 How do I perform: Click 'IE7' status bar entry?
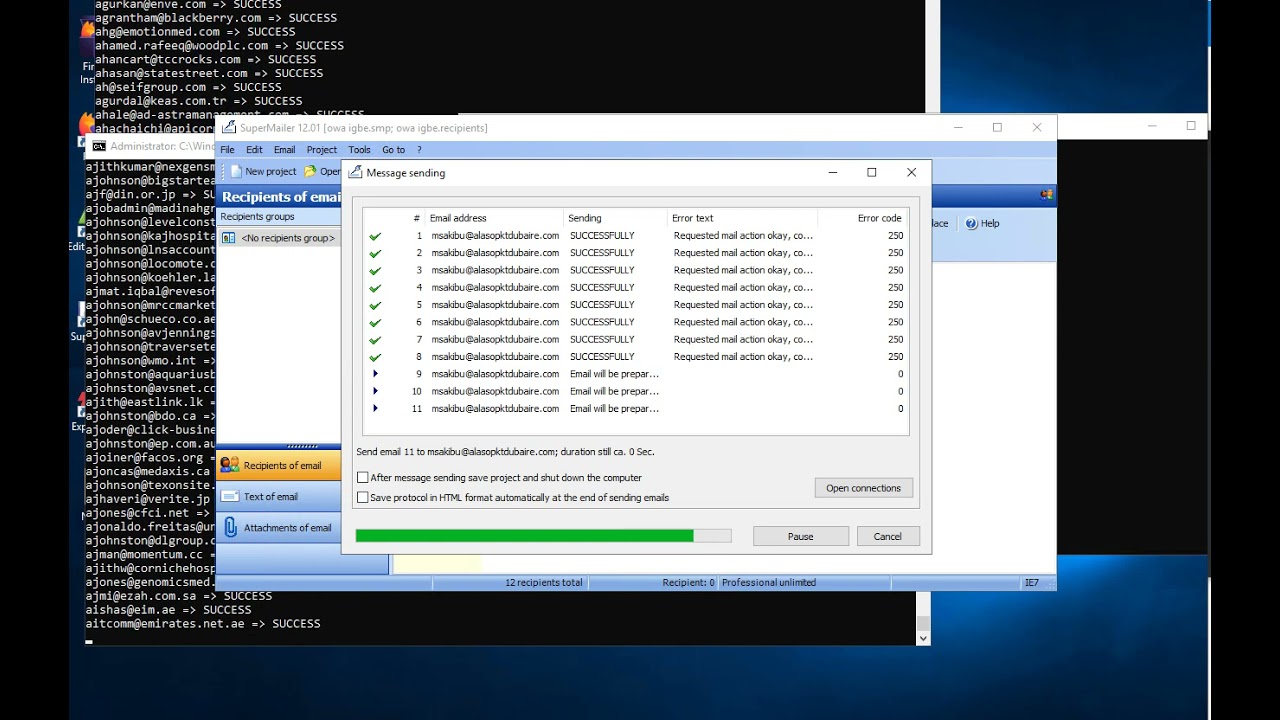[x=1031, y=582]
